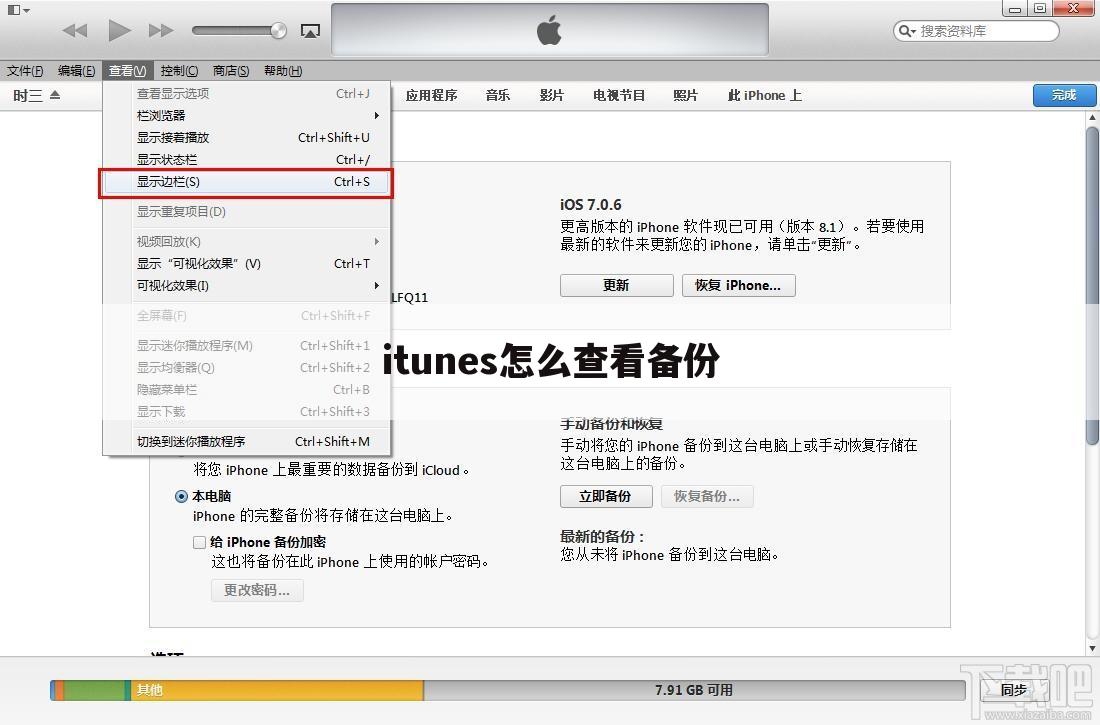Click the 最新的备份 label text
The height and width of the screenshot is (725, 1100).
[602, 537]
